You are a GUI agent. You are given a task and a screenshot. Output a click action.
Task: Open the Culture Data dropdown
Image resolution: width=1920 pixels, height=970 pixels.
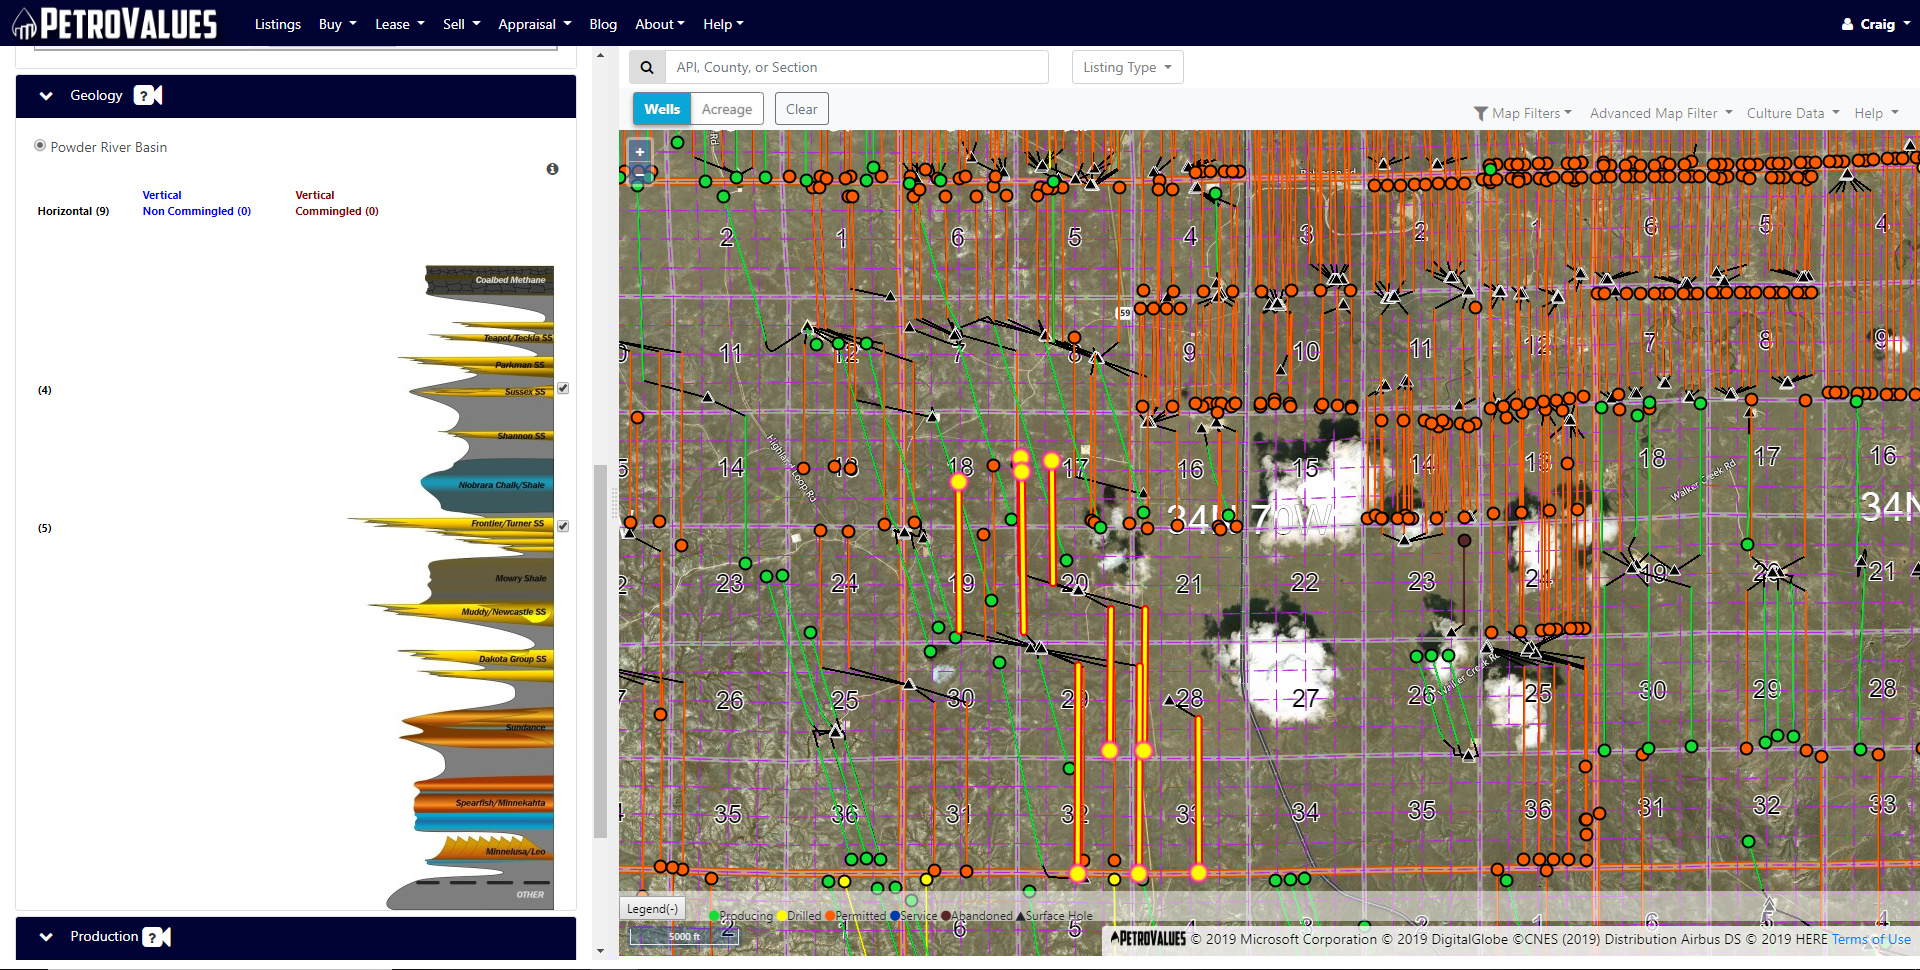[1793, 113]
